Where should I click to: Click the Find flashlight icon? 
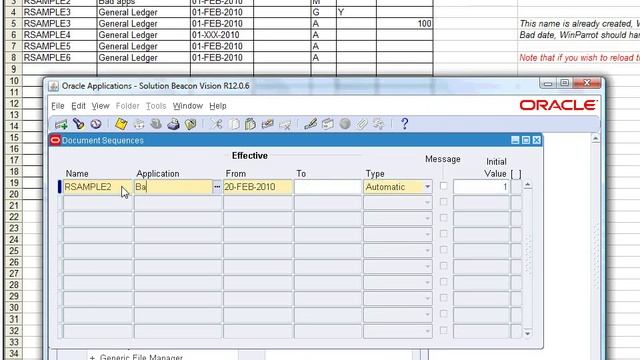click(78, 124)
